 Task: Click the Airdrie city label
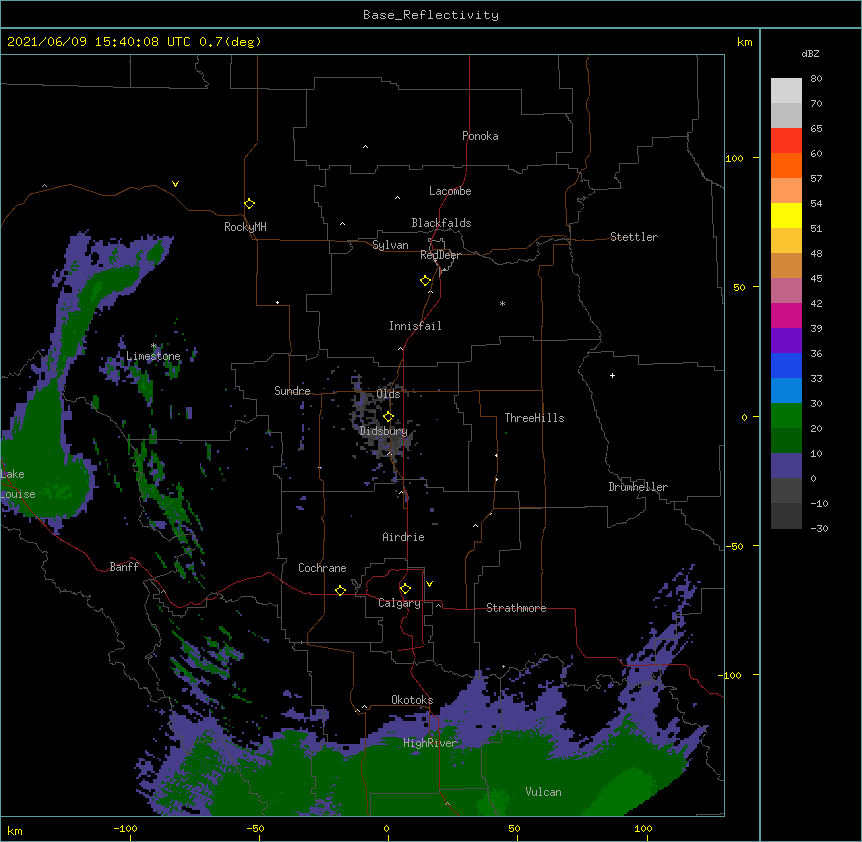404,537
